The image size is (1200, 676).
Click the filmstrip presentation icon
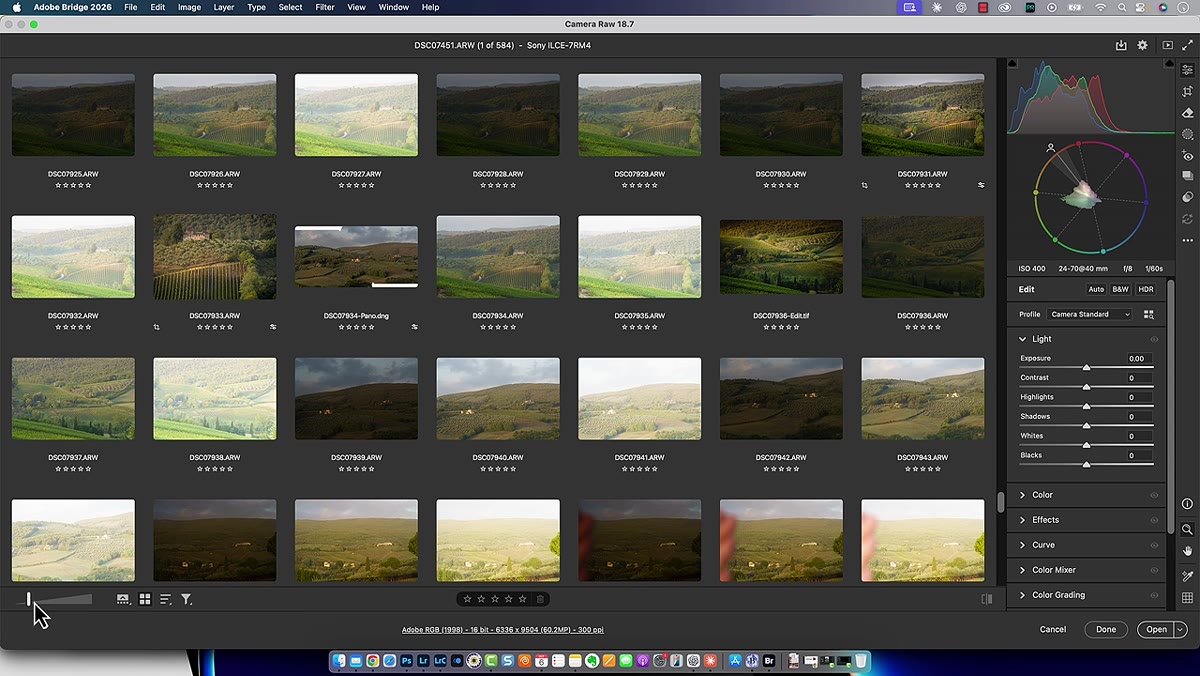coord(1167,46)
